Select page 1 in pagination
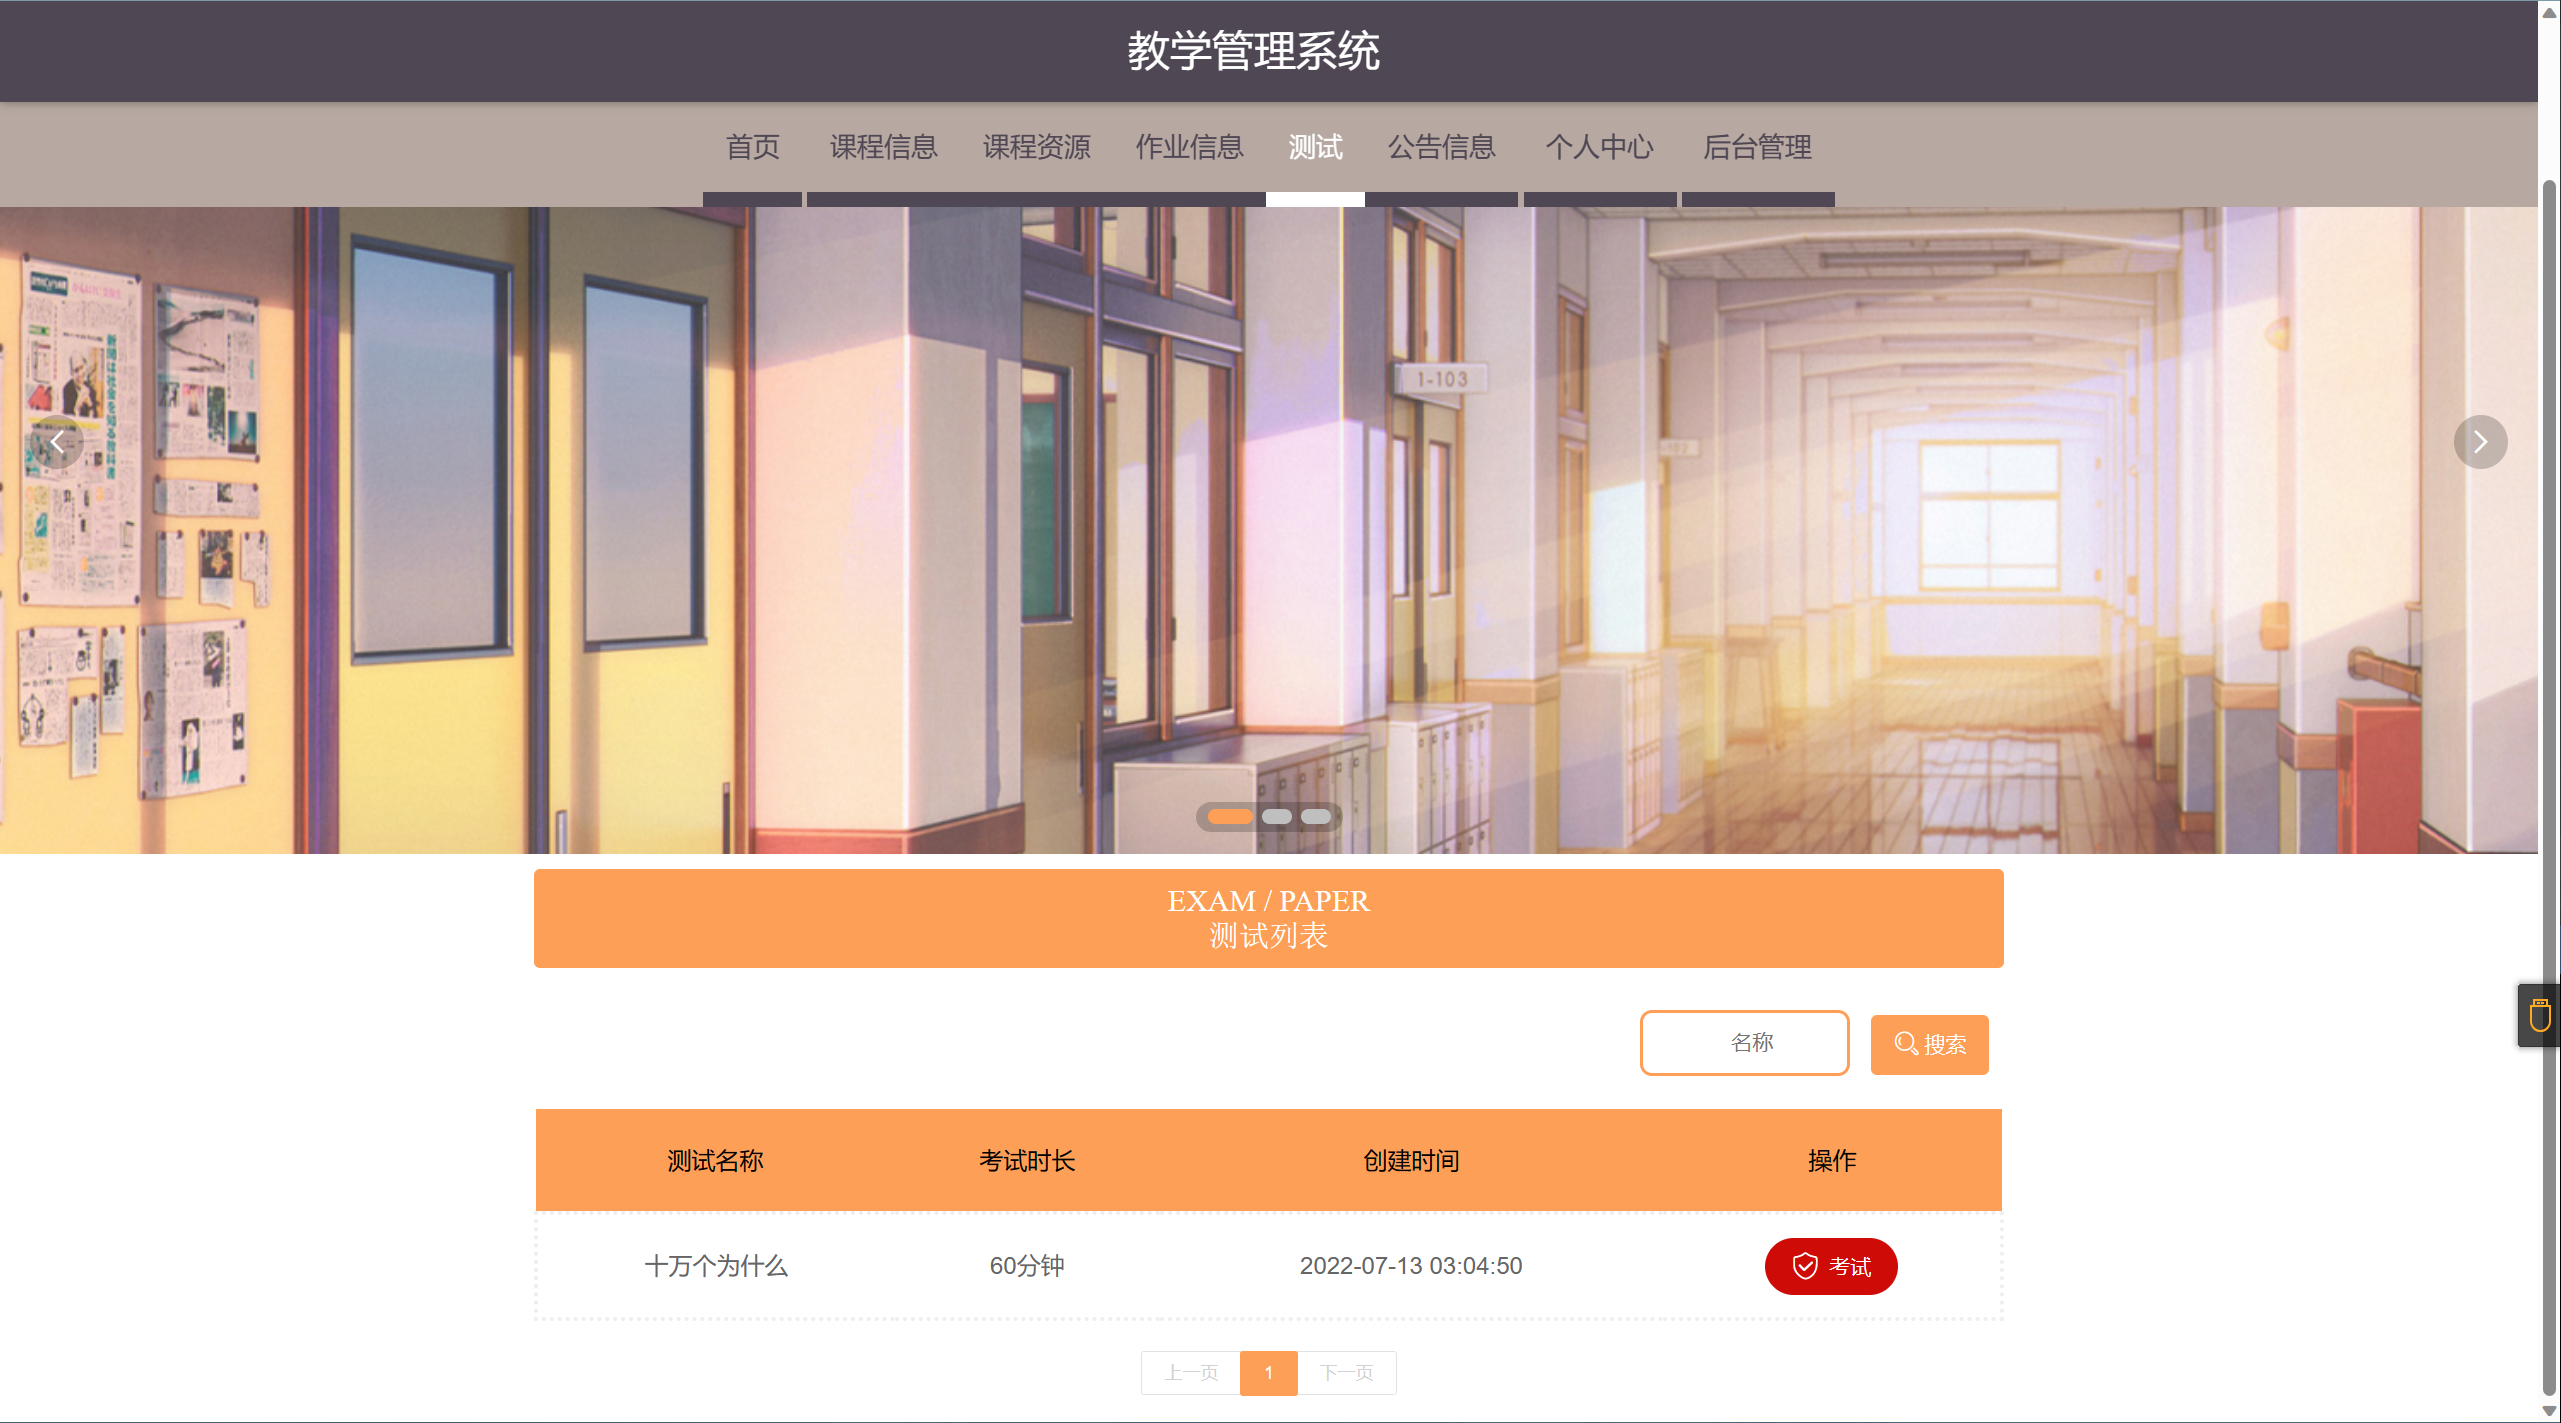The width and height of the screenshot is (2561, 1423). 1268,1372
